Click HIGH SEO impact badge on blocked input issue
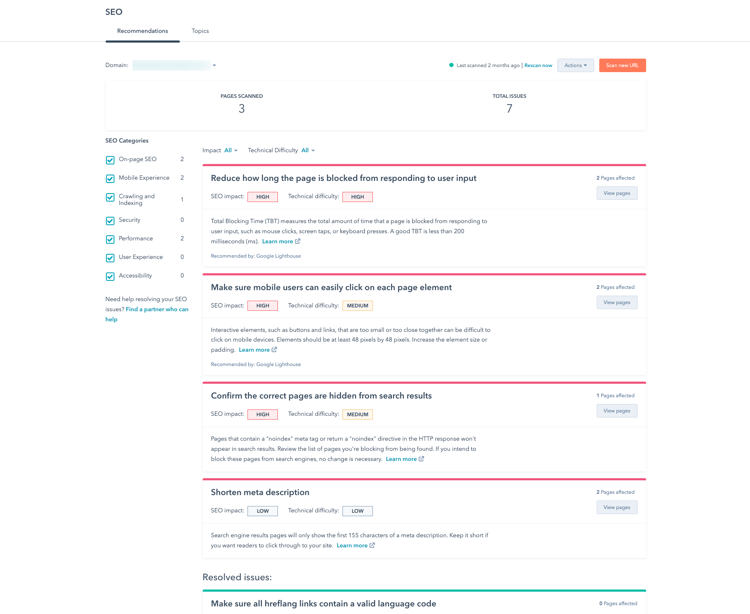The height and width of the screenshot is (614, 750). [263, 197]
